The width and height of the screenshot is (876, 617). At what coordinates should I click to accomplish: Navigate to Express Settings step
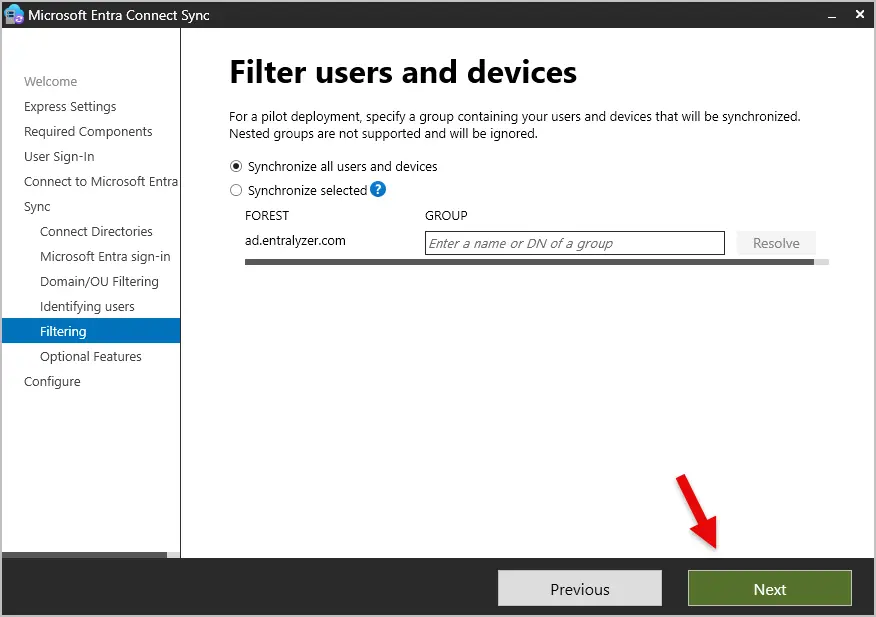70,106
